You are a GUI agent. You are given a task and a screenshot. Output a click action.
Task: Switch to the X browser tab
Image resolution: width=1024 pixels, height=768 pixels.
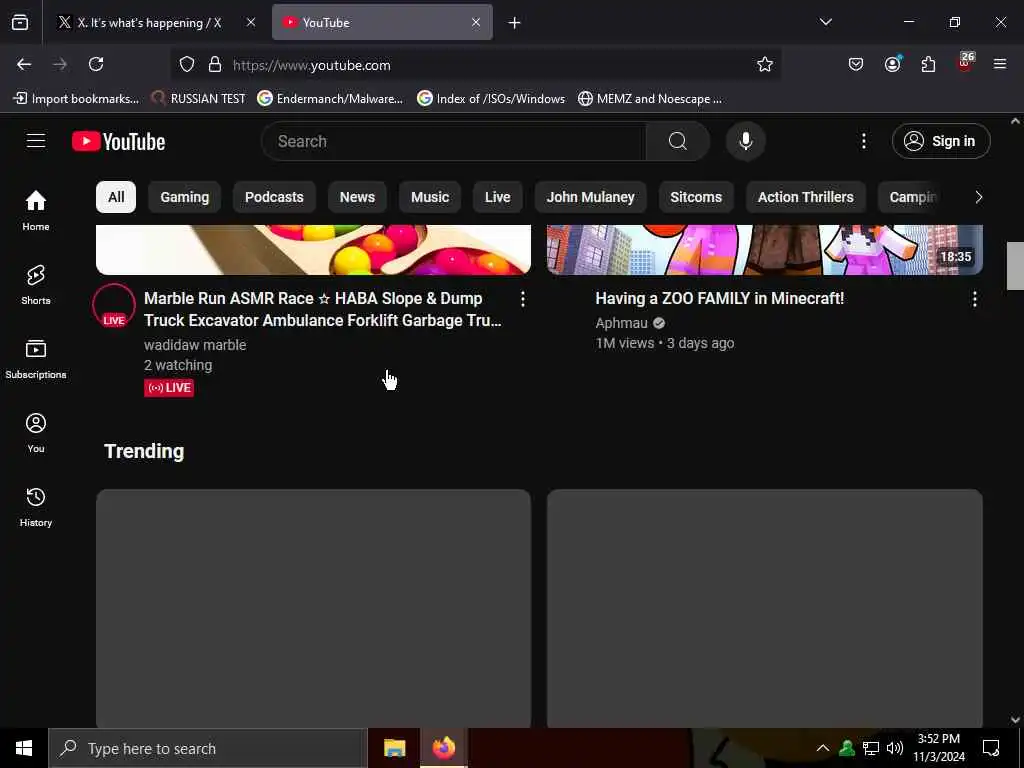coord(149,23)
